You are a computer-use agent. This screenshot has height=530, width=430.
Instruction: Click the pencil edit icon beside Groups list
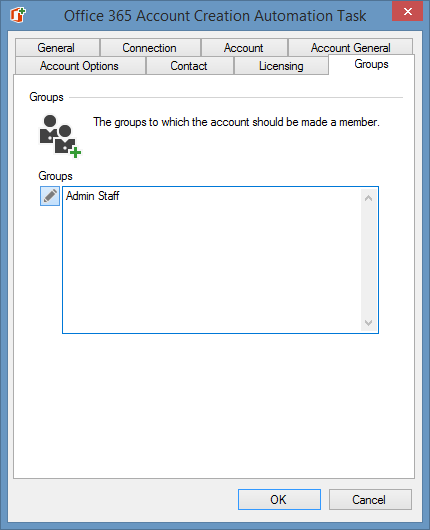(x=50, y=196)
